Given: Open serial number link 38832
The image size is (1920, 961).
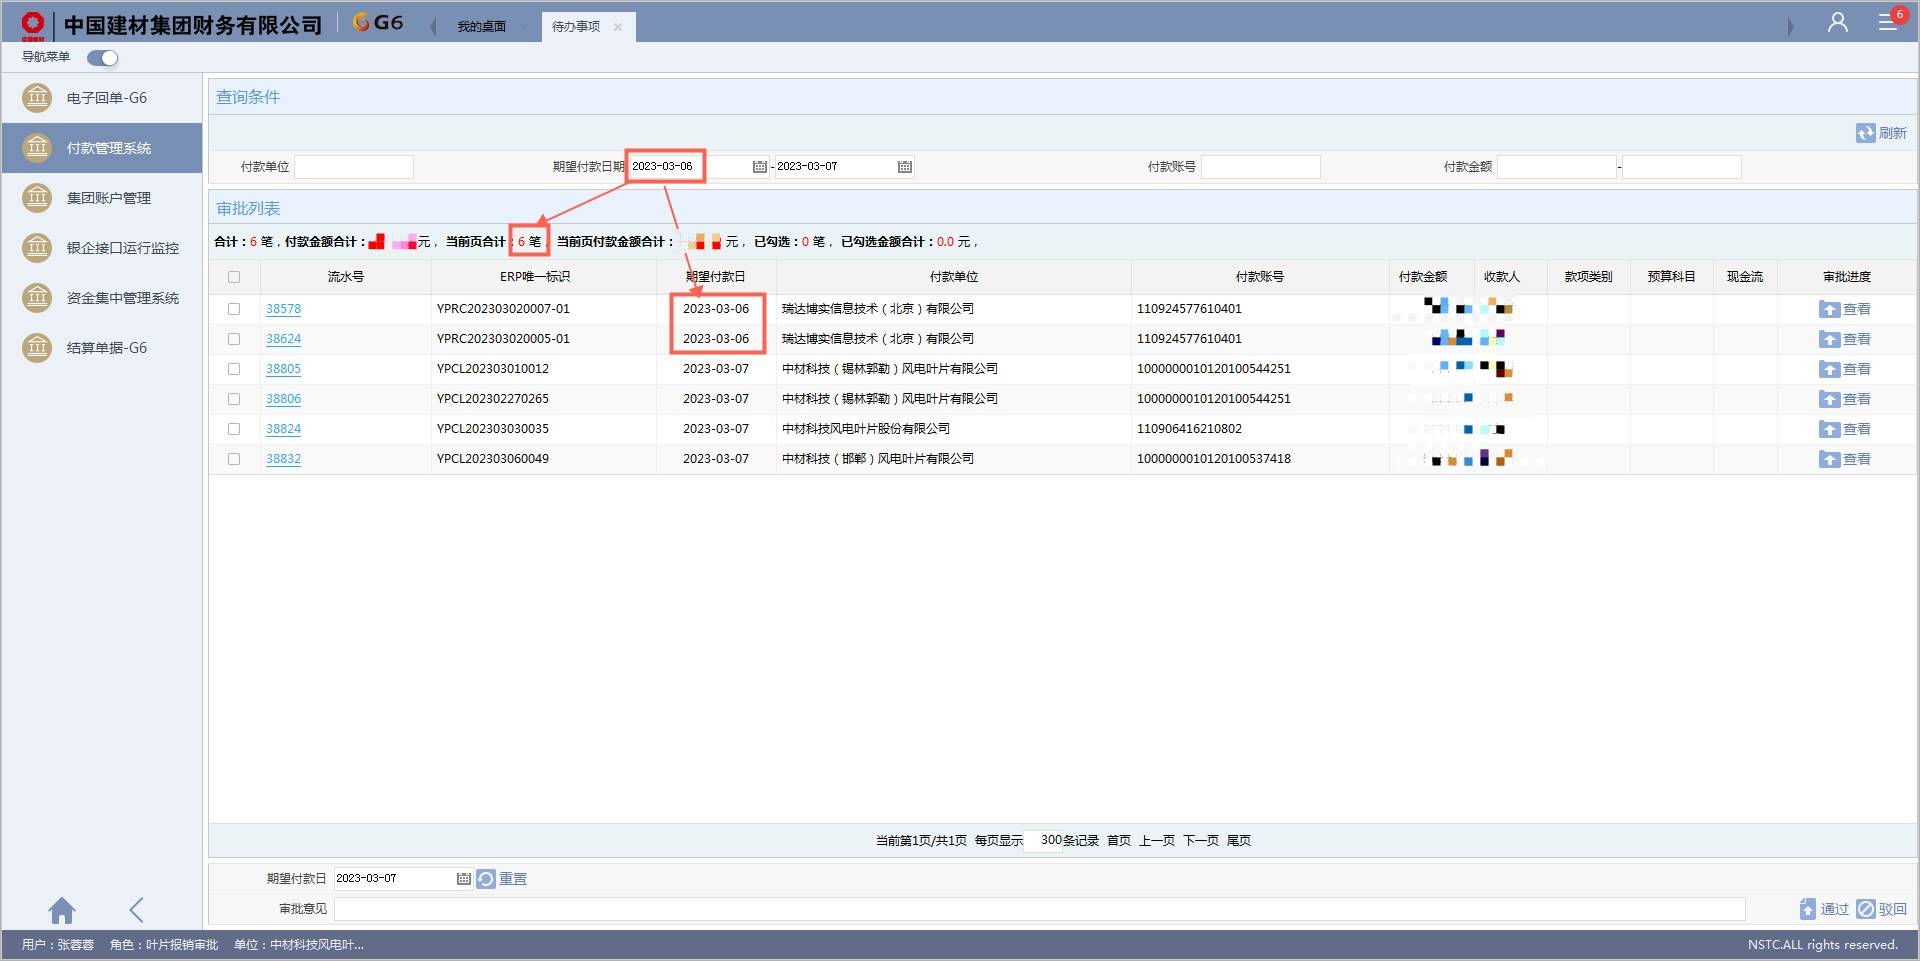Looking at the screenshot, I should [283, 459].
